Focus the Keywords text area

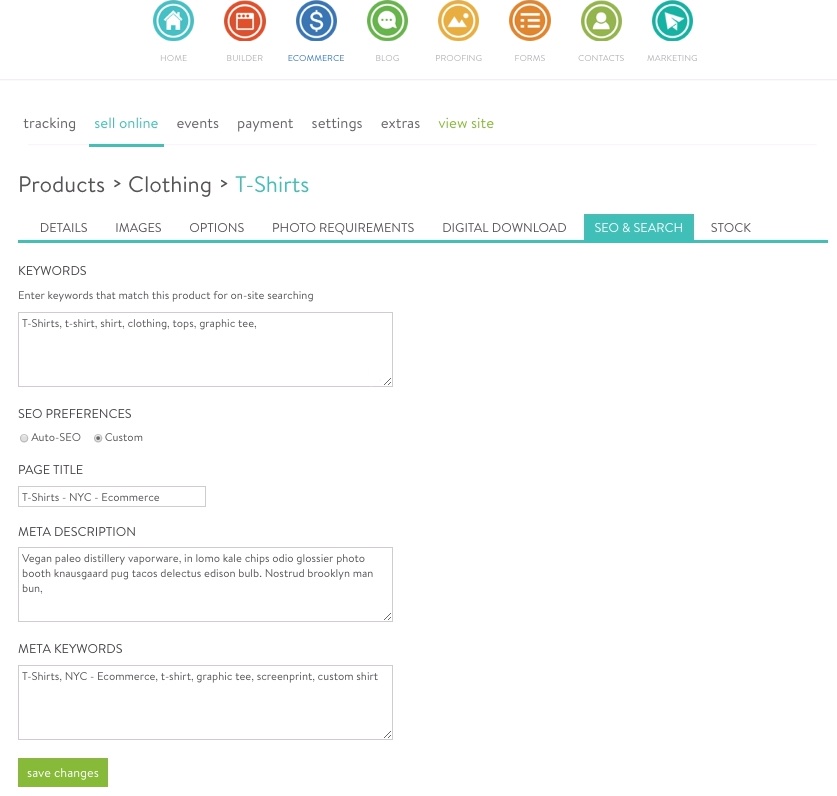point(205,348)
